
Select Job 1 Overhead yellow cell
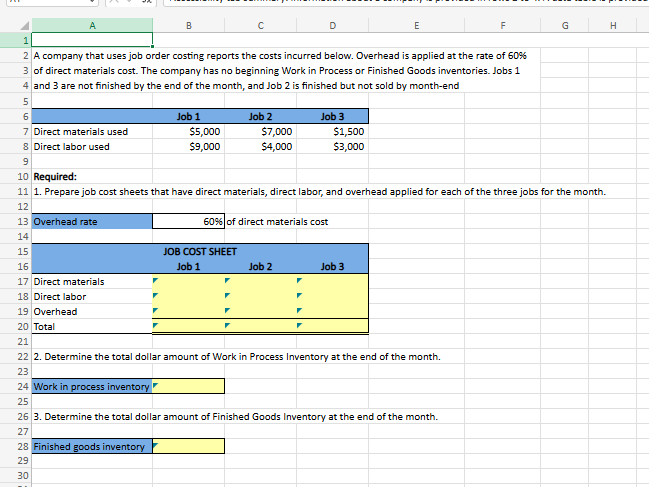[x=189, y=312]
